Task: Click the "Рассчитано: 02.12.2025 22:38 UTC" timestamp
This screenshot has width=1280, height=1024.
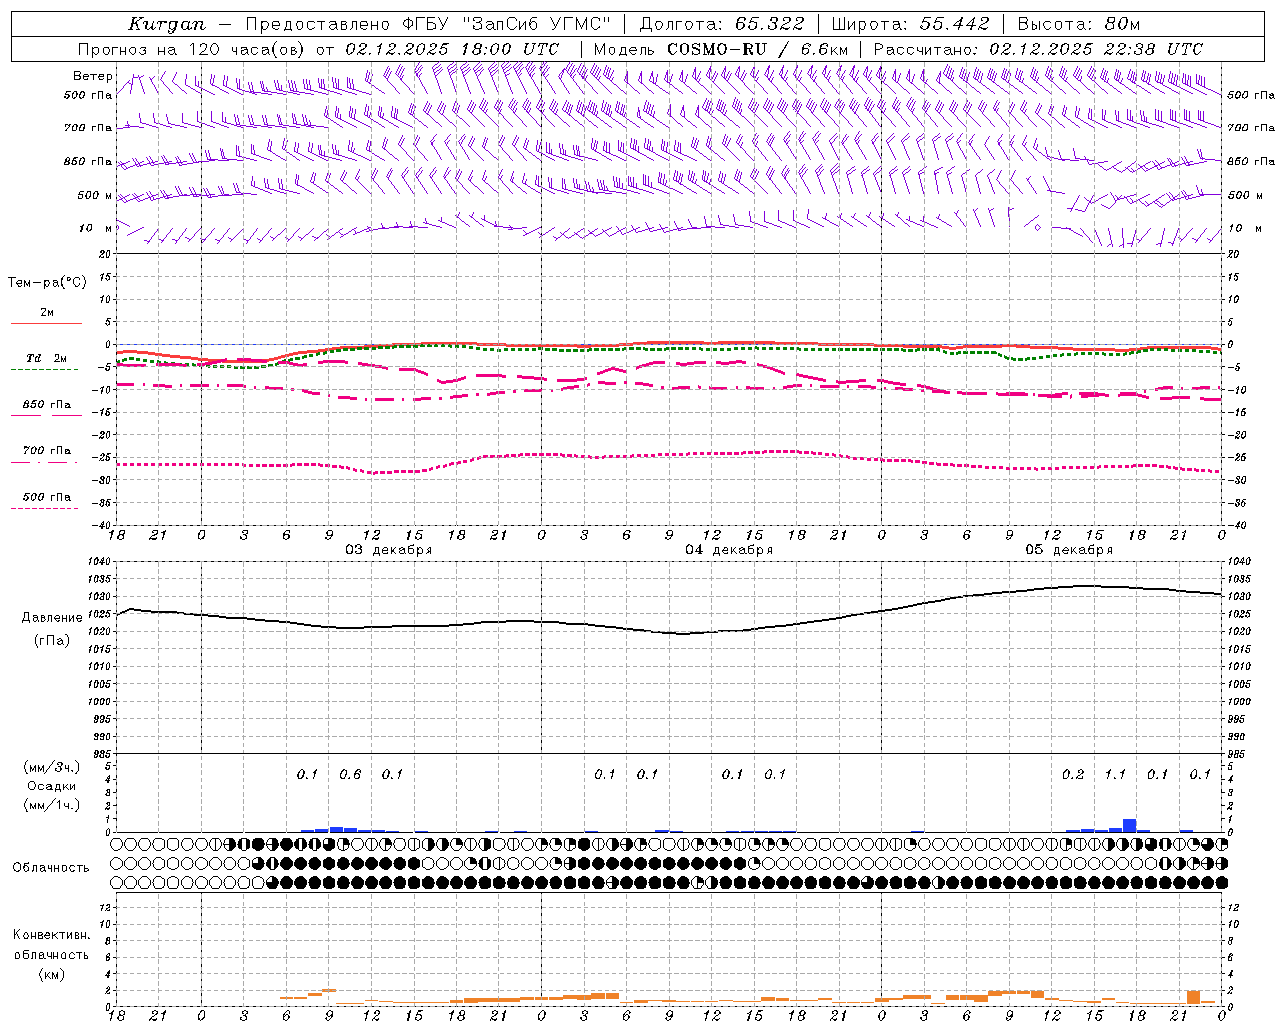Action: coord(1038,49)
